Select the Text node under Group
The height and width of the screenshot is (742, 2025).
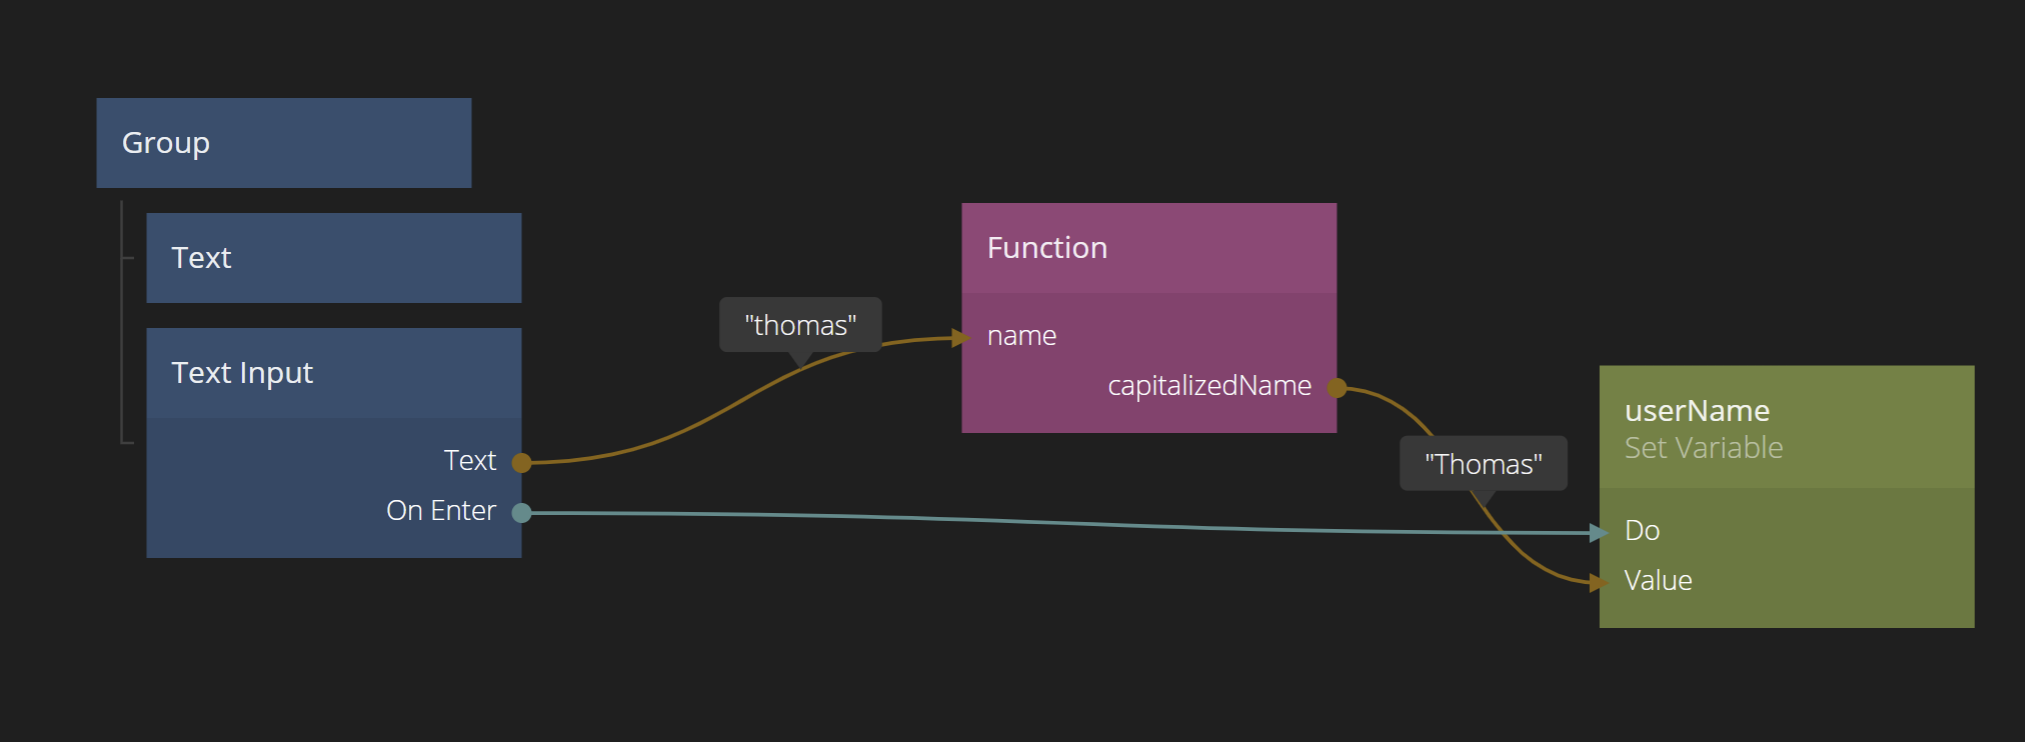coord(333,258)
